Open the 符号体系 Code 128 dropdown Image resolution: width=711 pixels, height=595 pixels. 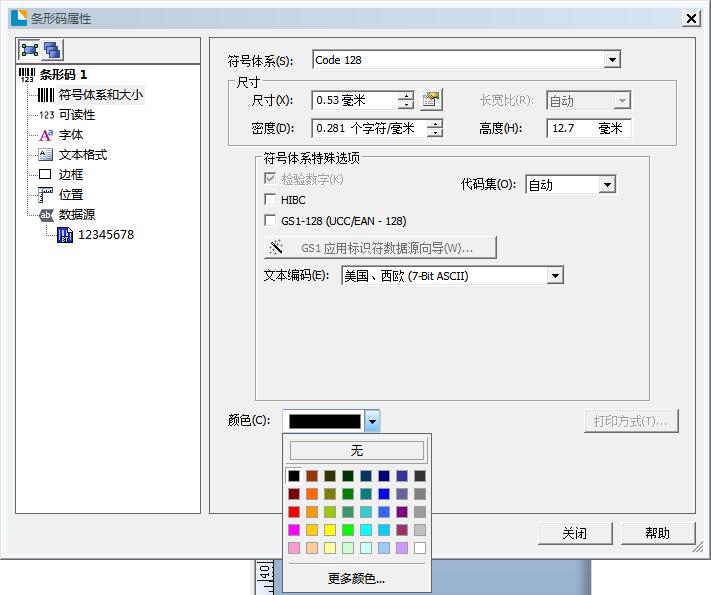[x=612, y=60]
